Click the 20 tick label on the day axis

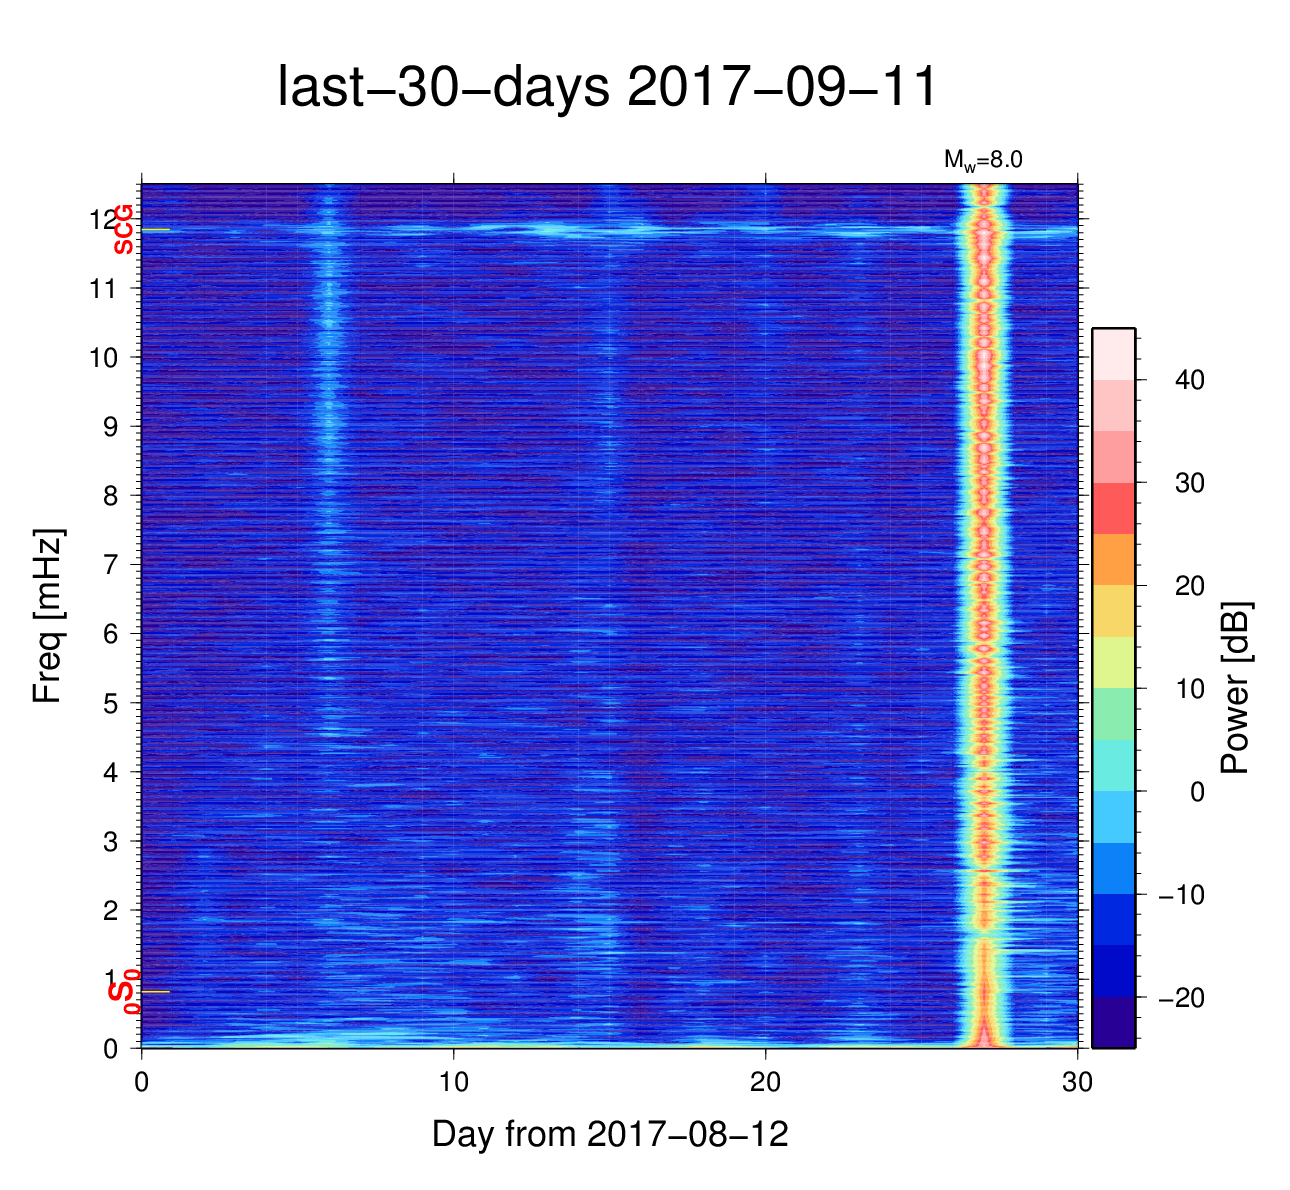click(766, 1083)
